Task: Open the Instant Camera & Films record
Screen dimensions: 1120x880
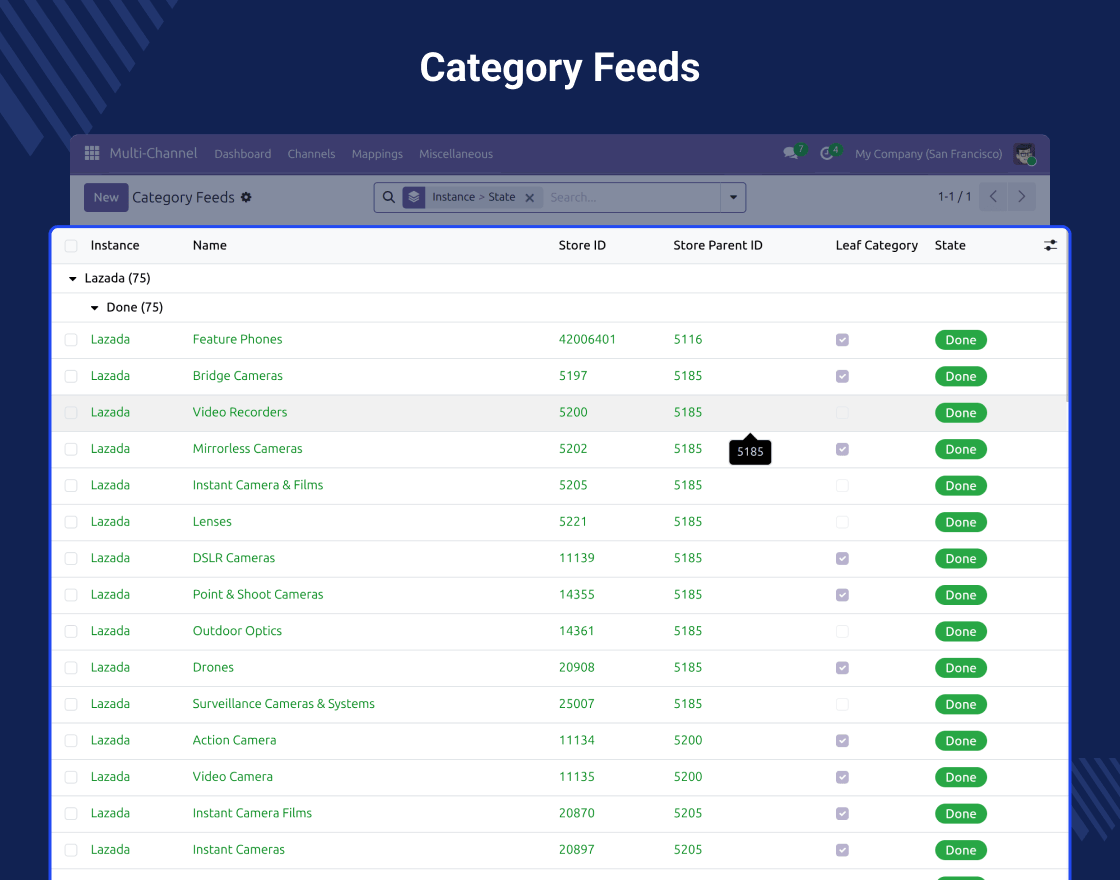Action: click(x=258, y=485)
